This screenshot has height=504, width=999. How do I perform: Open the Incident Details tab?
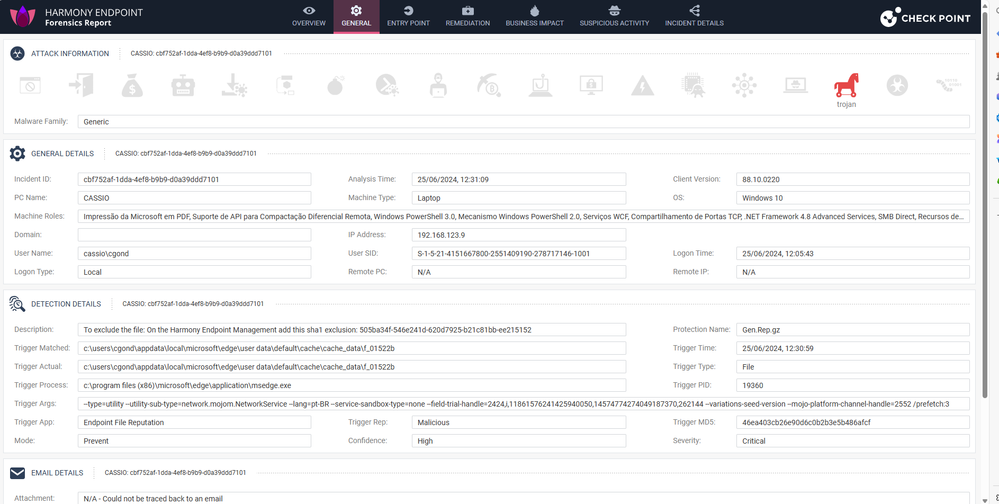(694, 16)
